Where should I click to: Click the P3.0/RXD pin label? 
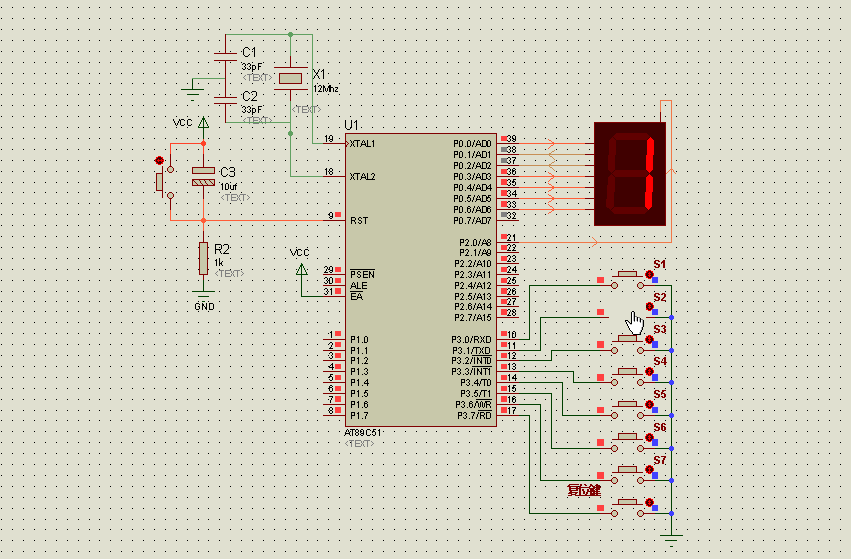[x=471, y=340]
